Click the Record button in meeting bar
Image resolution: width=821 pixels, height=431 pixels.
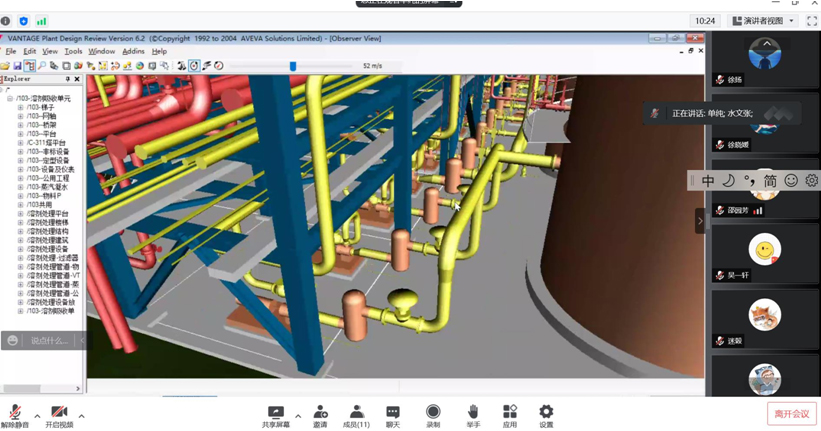click(x=433, y=415)
